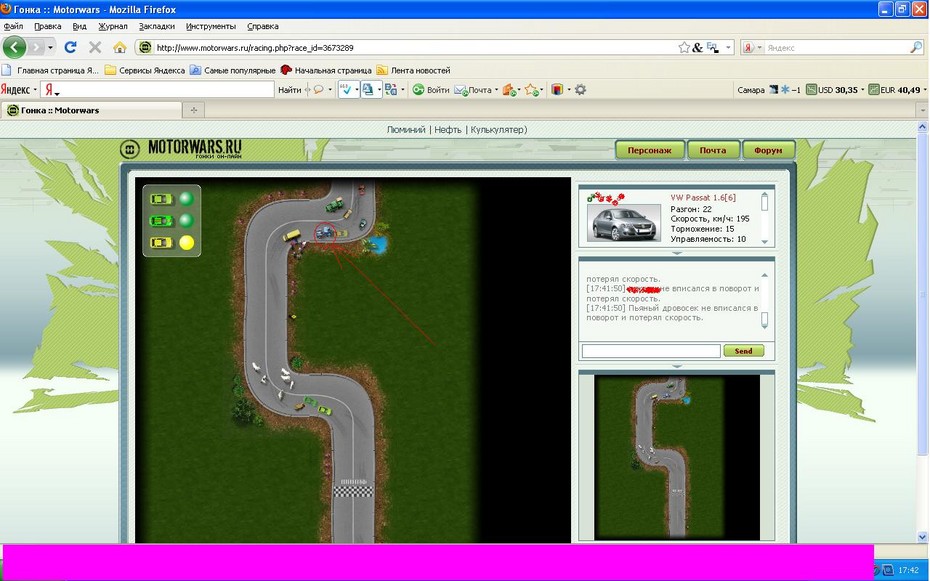Collapse the car info panel via arrow below it
Image resolution: width=930 pixels, height=581 pixels.
677,253
